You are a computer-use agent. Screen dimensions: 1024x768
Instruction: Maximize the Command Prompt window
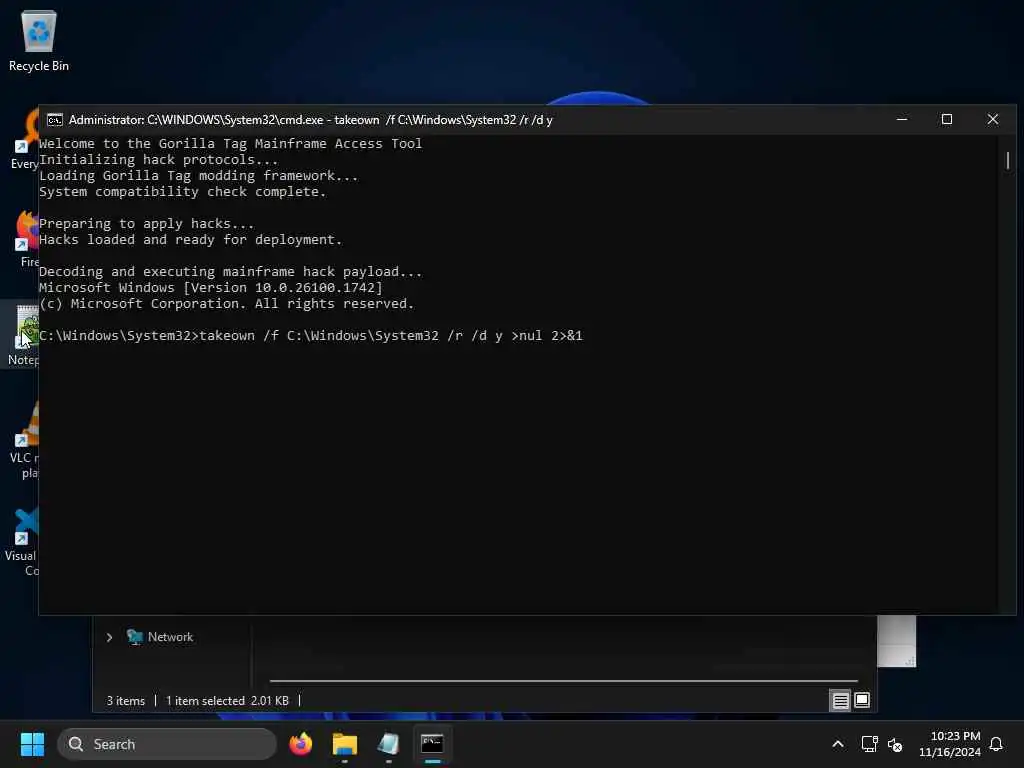[947, 120]
